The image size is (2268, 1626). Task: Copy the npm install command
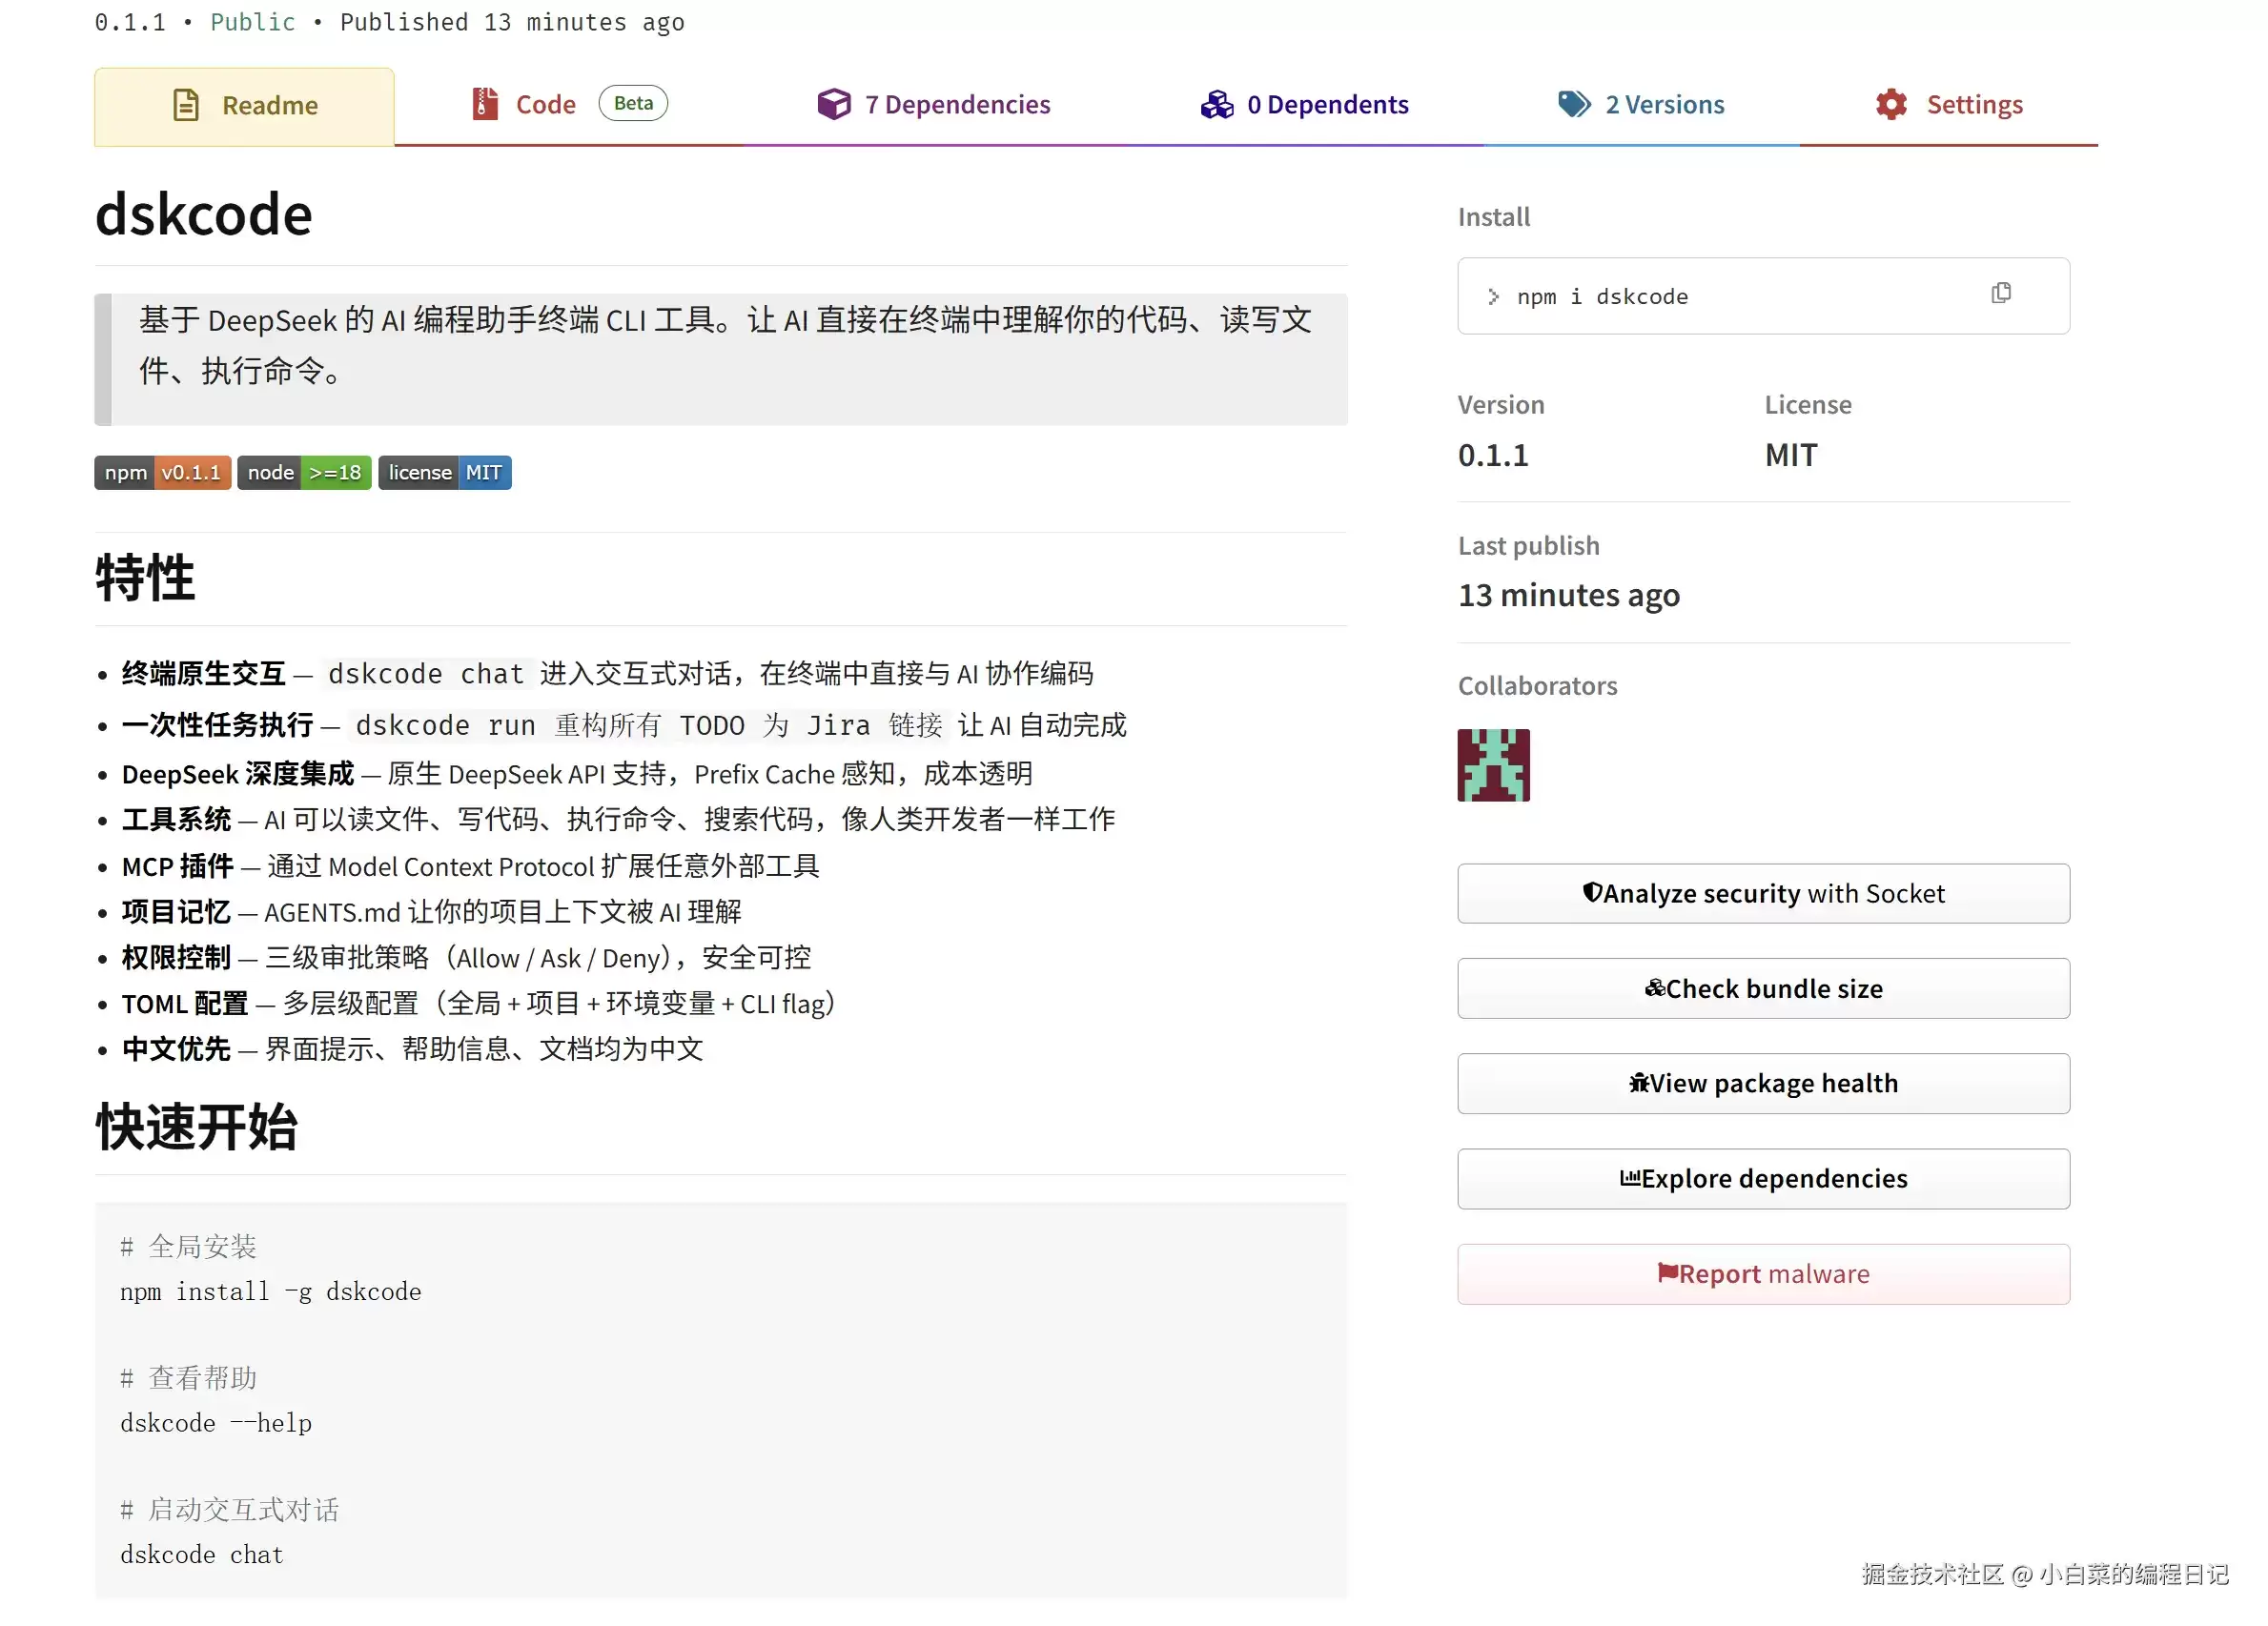(2000, 293)
